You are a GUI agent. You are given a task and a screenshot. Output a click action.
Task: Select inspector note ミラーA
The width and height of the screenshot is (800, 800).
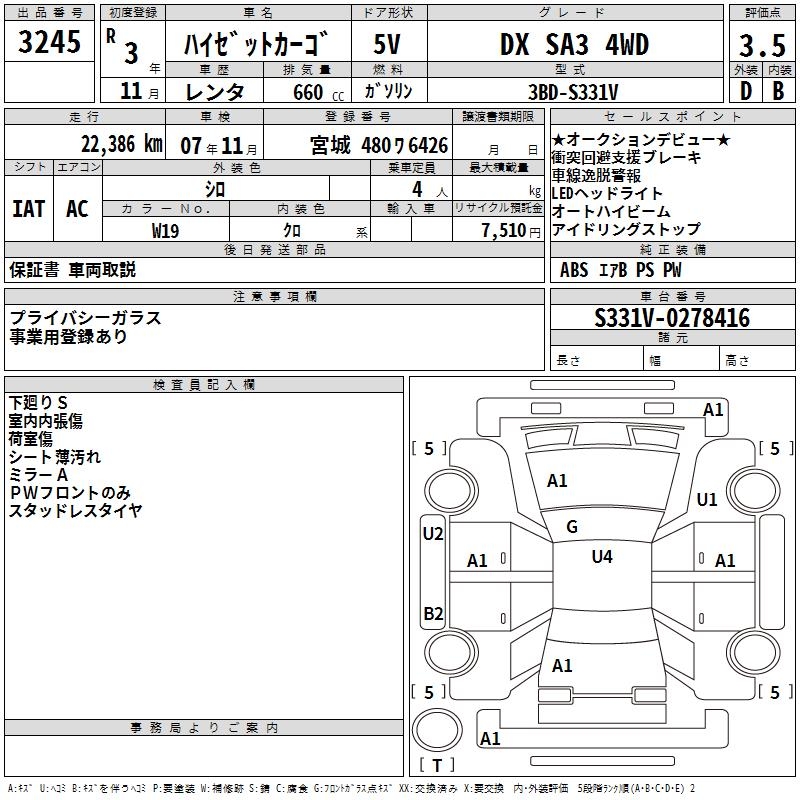(x=38, y=474)
